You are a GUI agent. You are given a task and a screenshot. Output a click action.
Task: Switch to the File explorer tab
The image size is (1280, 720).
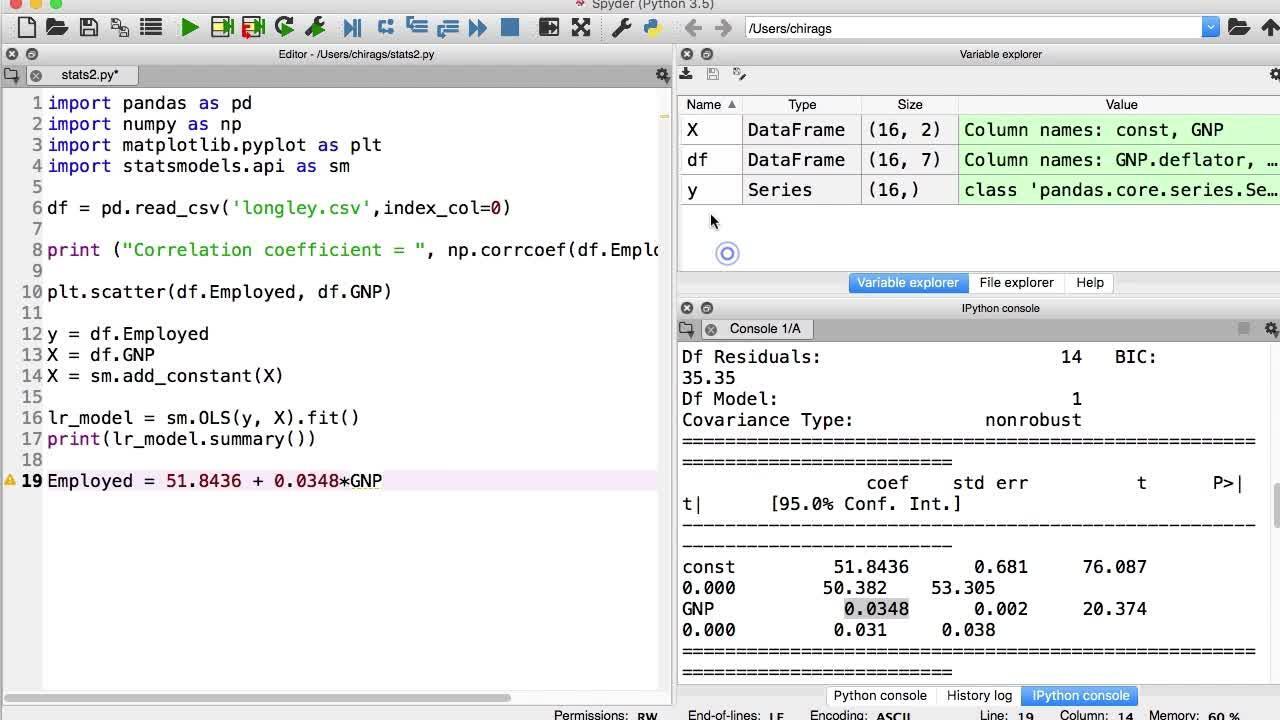click(1016, 283)
